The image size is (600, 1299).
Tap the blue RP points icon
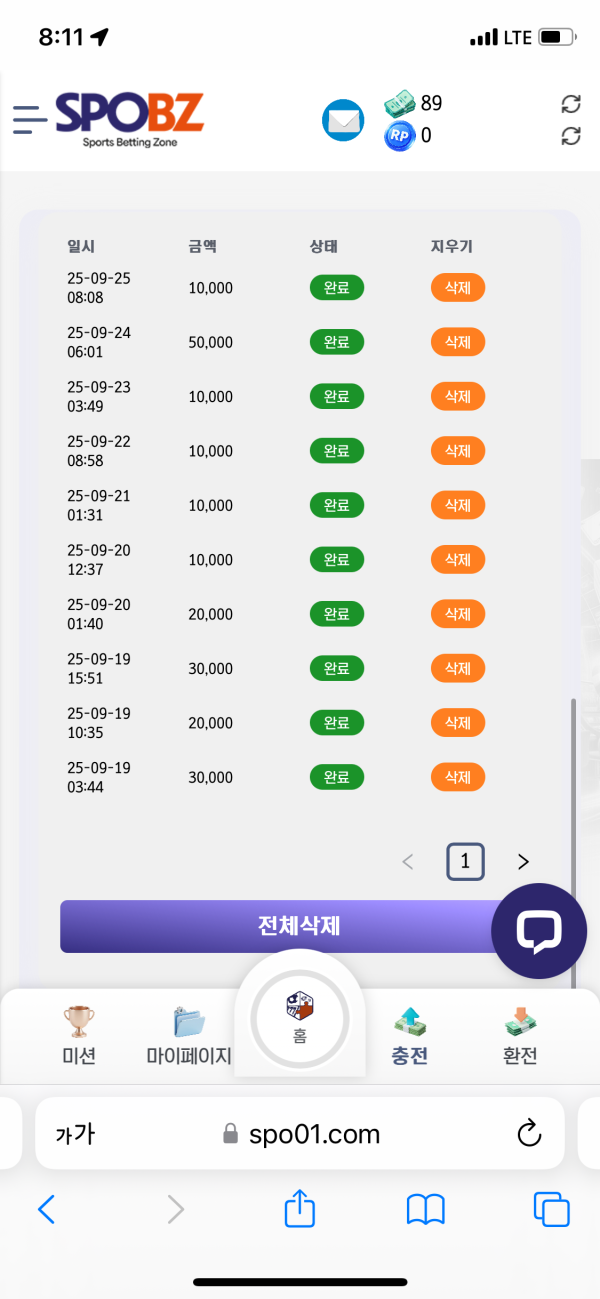[399, 136]
